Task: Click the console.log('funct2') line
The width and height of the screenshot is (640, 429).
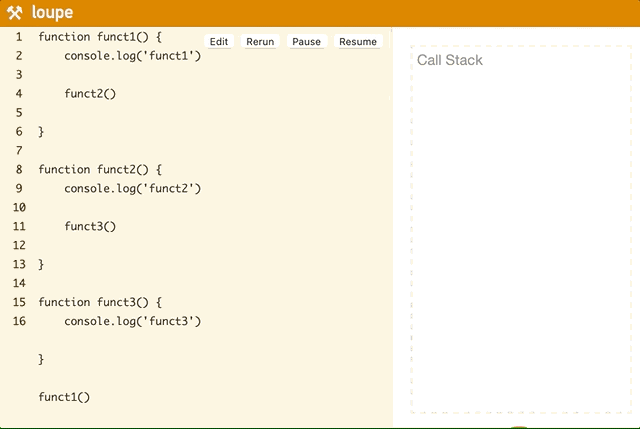Action: click(133, 188)
